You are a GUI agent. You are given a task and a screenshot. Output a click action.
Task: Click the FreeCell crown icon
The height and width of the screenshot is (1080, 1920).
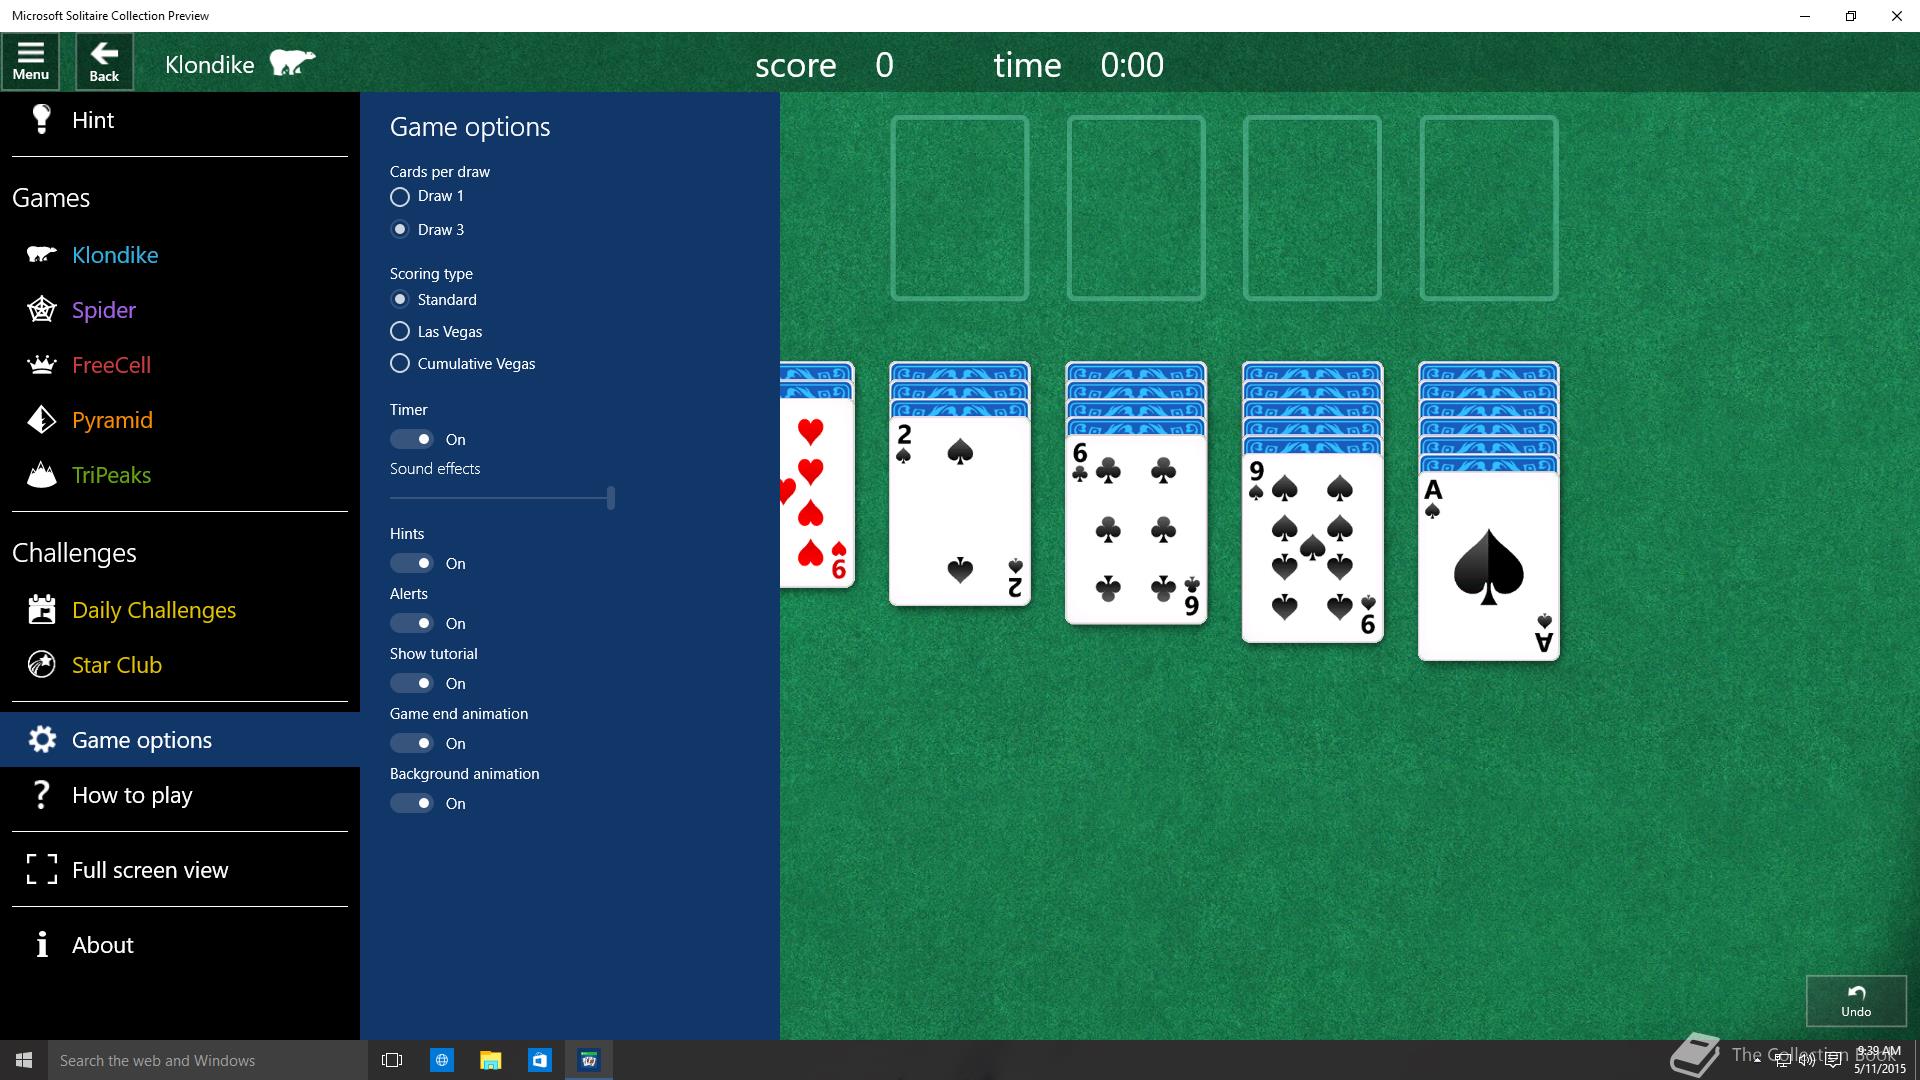[x=41, y=365]
